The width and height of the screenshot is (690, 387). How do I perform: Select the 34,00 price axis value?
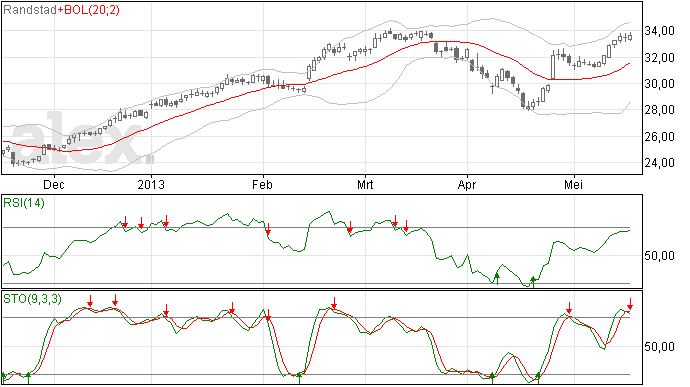click(x=659, y=31)
